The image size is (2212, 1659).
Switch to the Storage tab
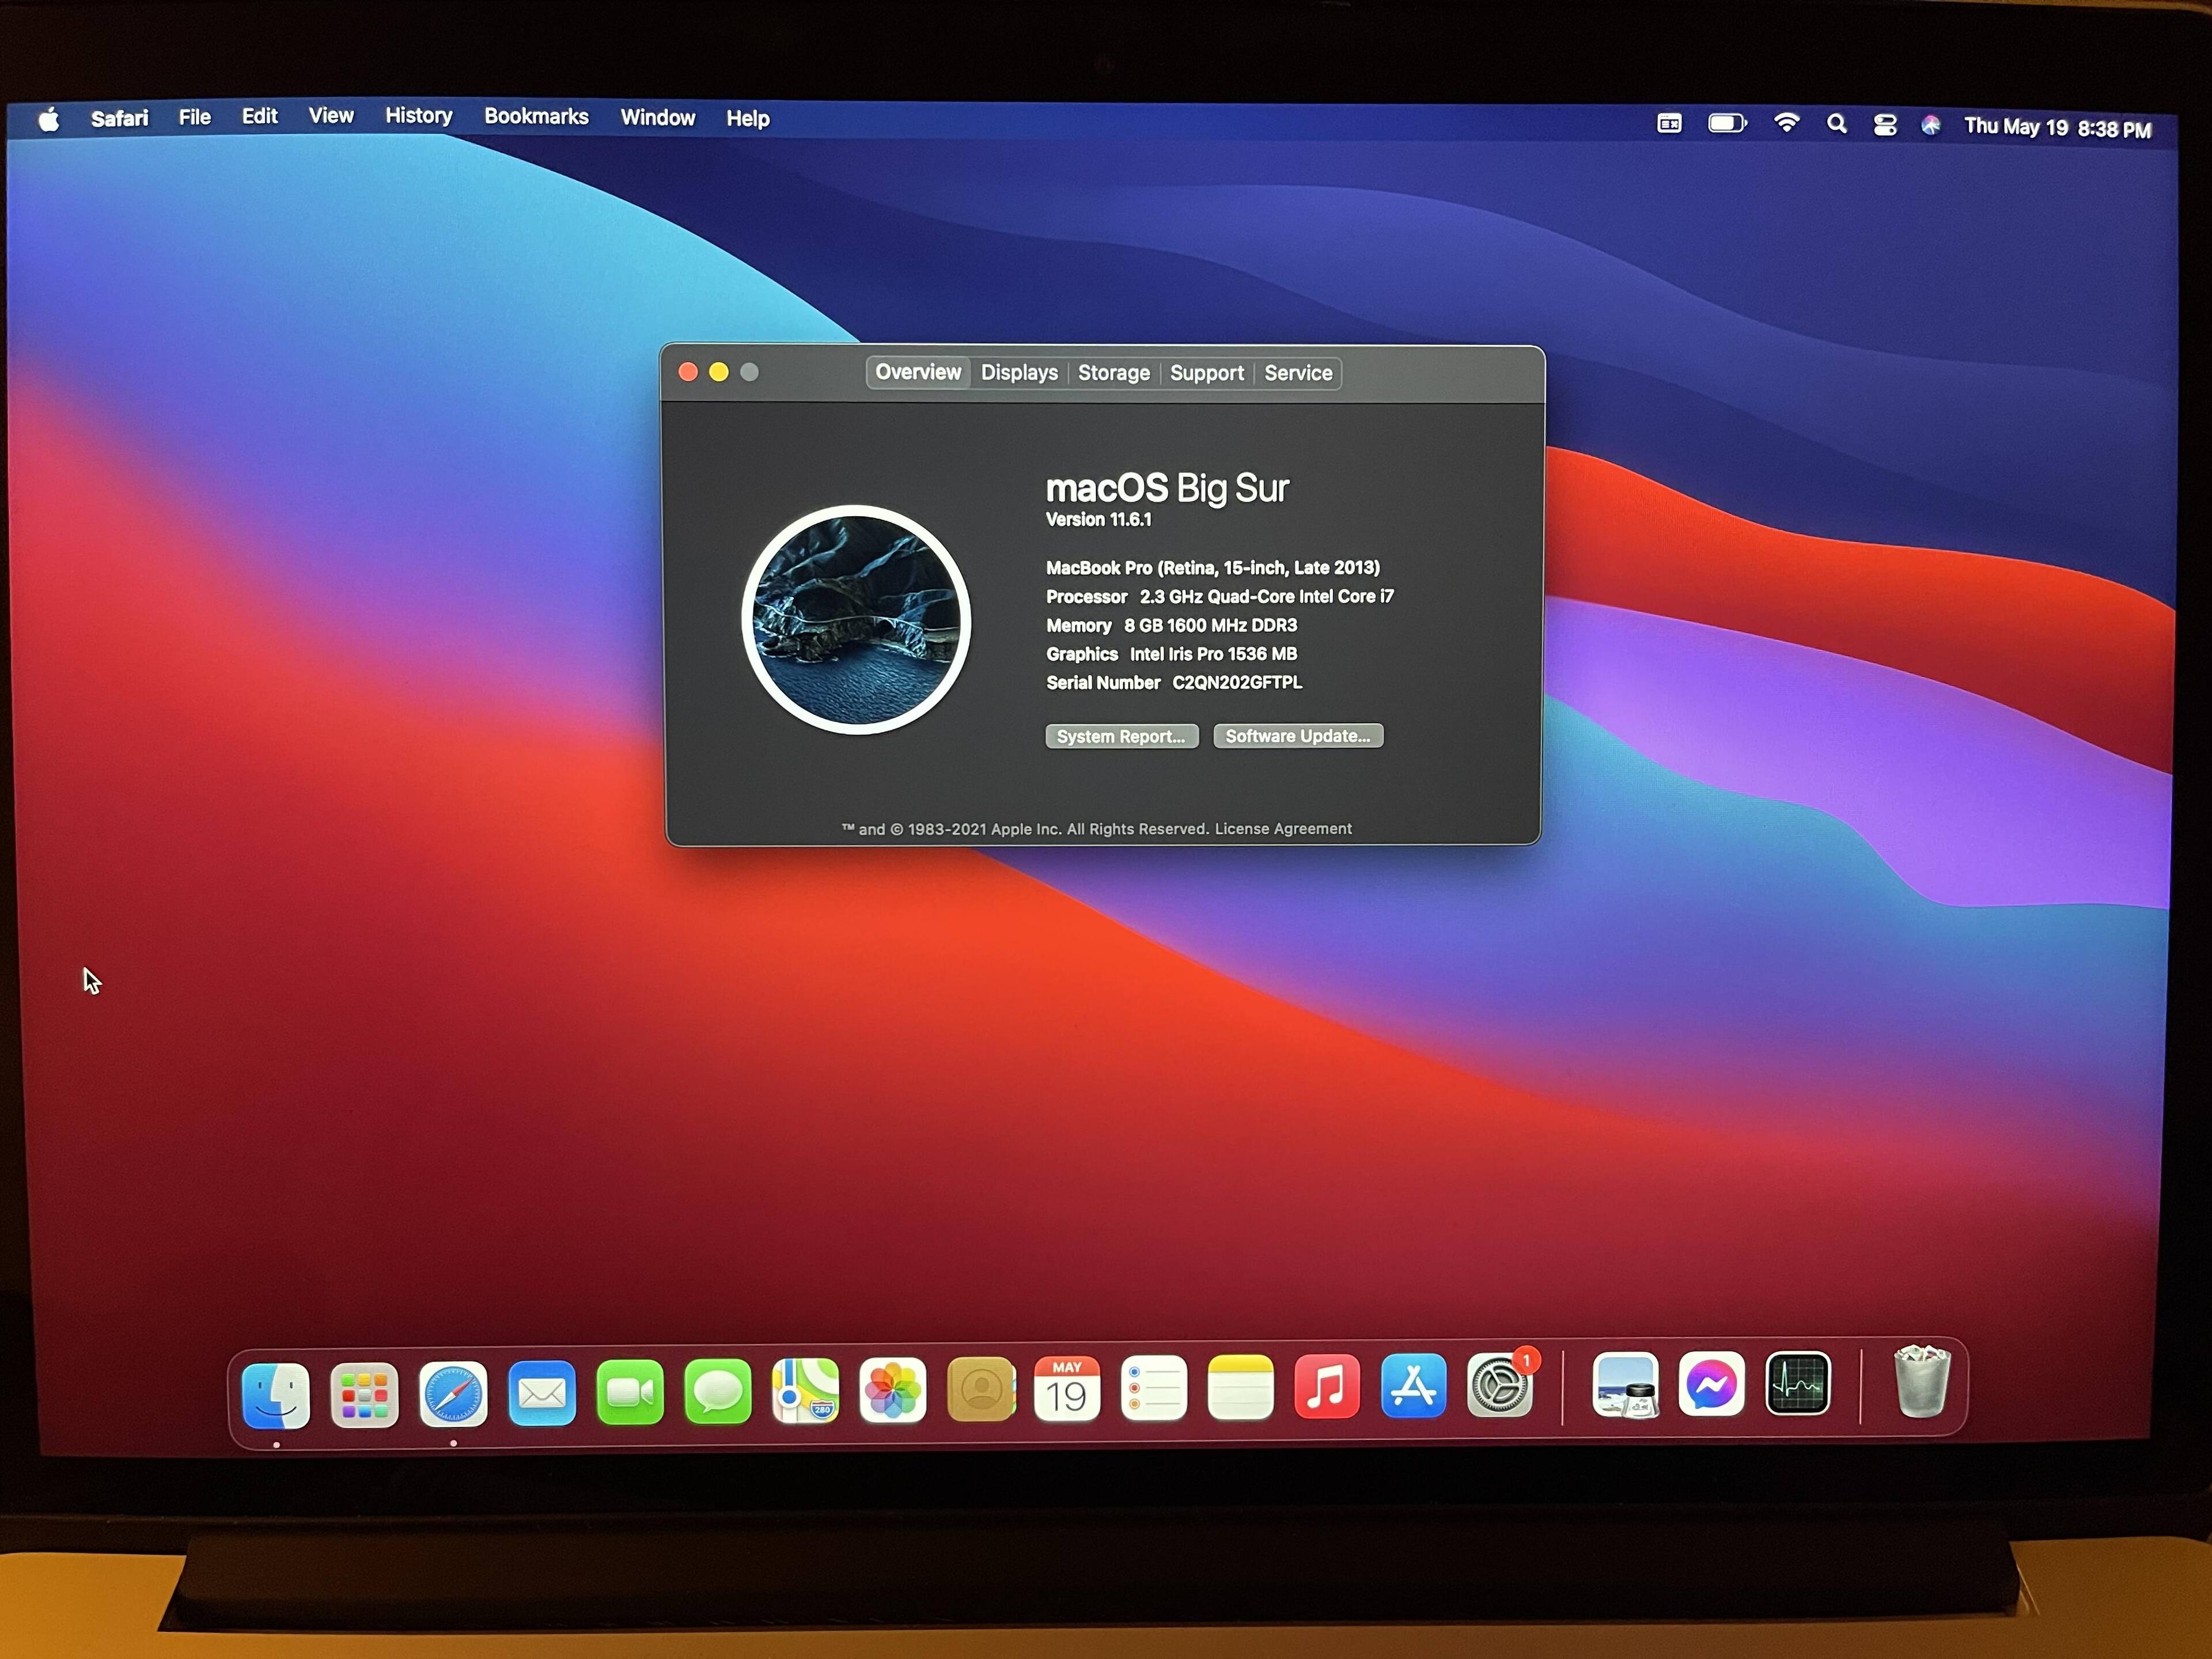1113,373
